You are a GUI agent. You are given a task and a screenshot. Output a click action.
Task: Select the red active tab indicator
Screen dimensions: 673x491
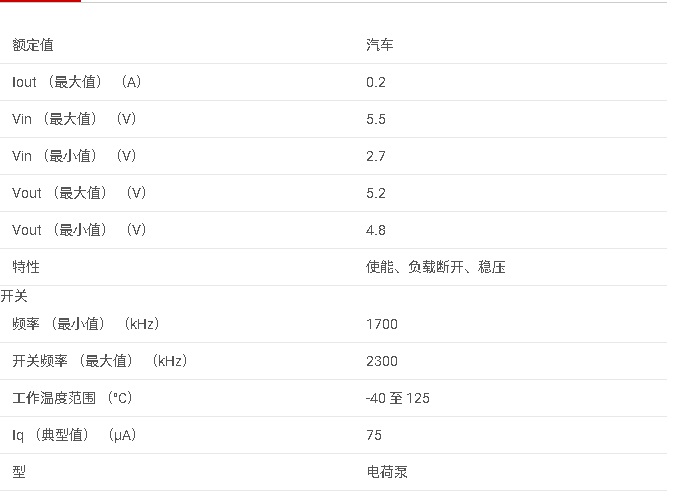coord(40,1)
